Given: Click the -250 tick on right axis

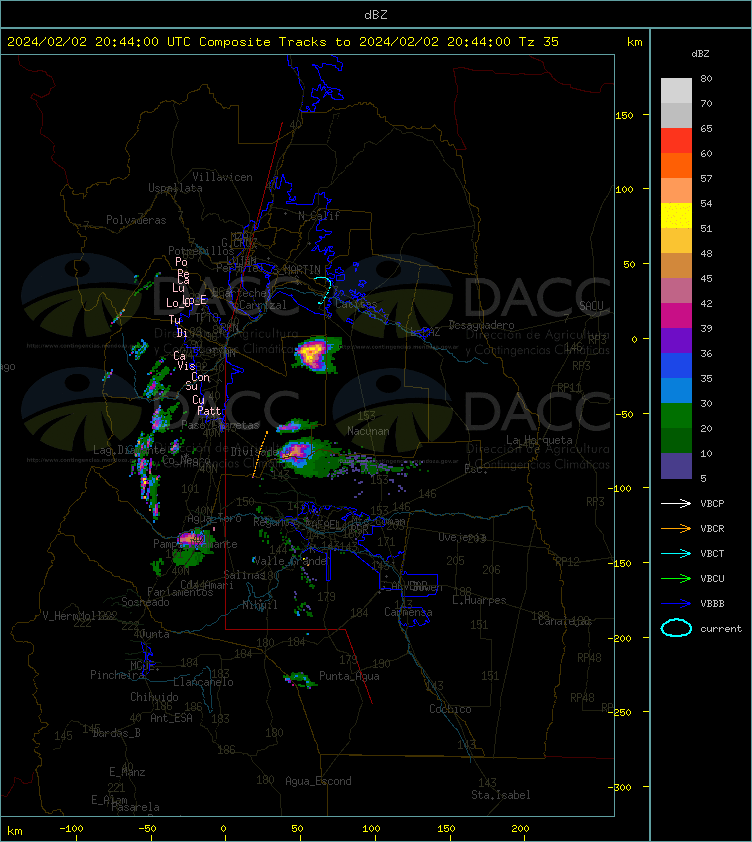Looking at the screenshot, I should (620, 712).
